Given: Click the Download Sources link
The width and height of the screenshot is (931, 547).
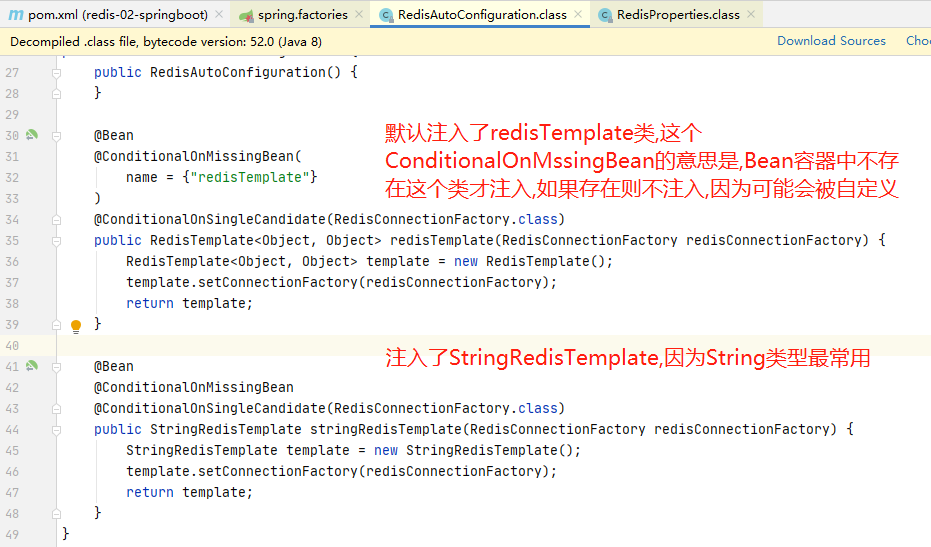Looking at the screenshot, I should coord(831,41).
